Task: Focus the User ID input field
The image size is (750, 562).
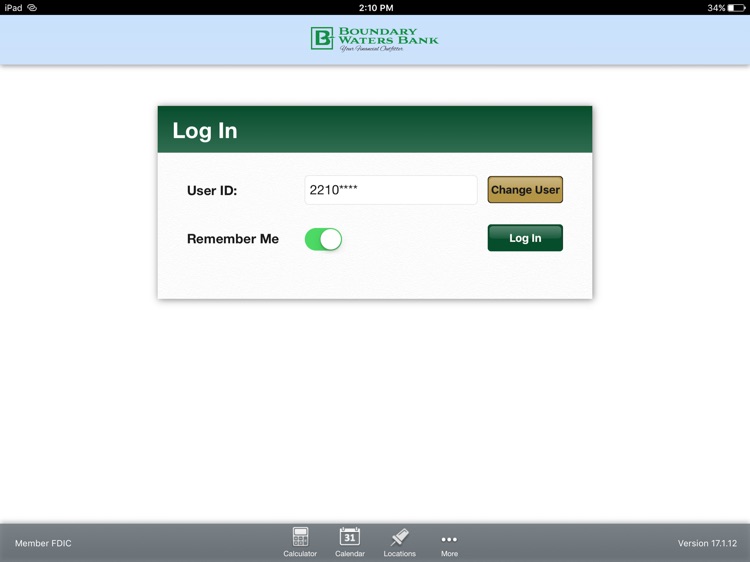Action: (391, 190)
